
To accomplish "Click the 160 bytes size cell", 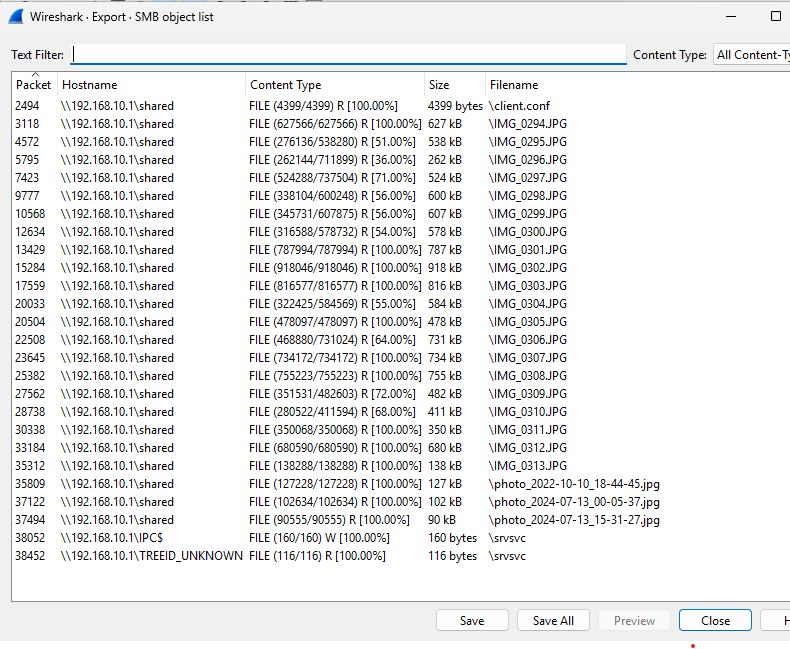I will point(452,538).
